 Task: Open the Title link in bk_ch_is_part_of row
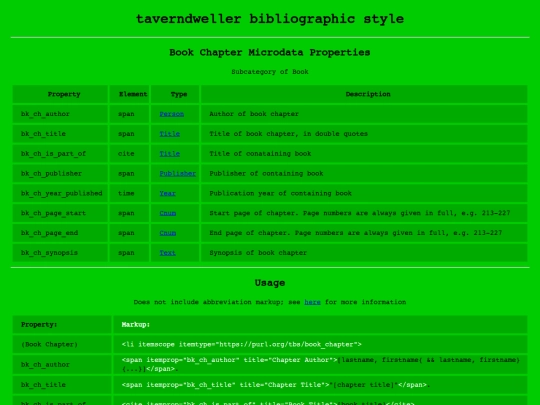pos(169,154)
